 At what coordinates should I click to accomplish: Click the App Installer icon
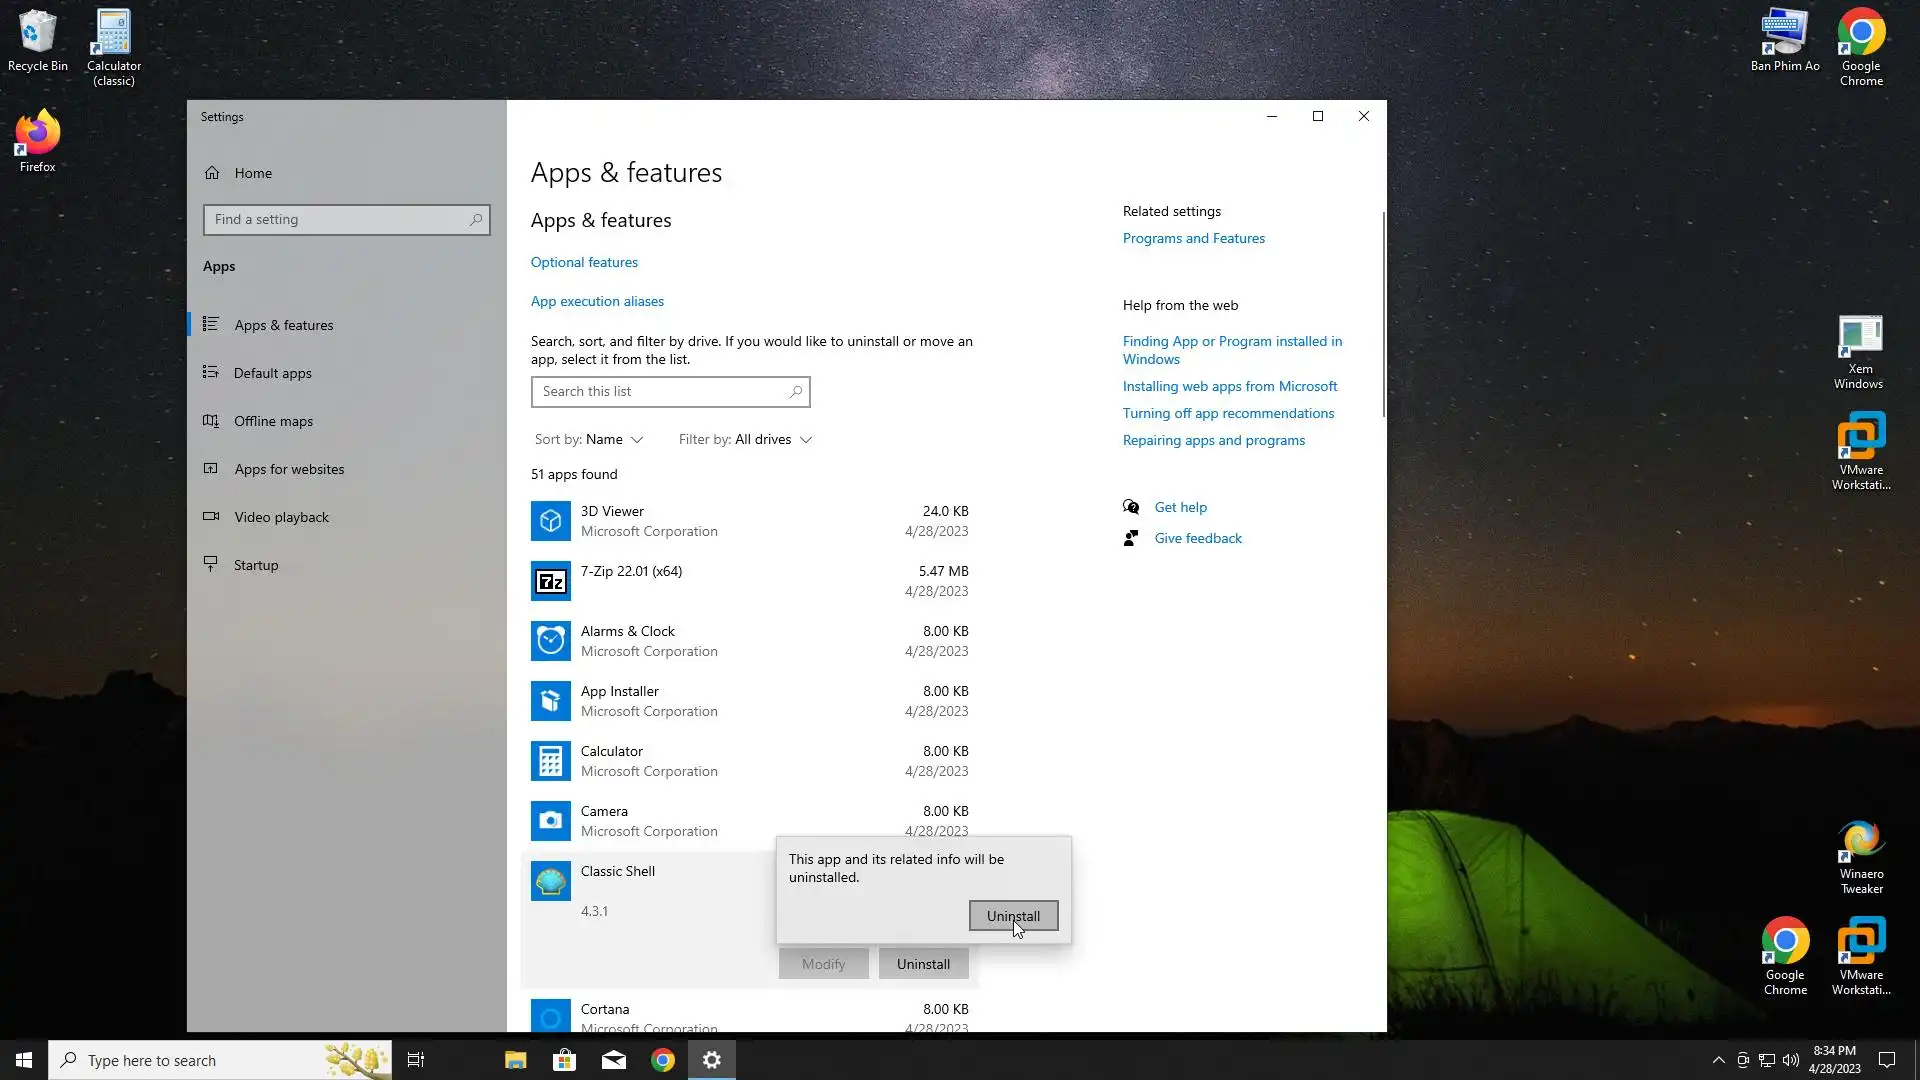pyautogui.click(x=550, y=701)
